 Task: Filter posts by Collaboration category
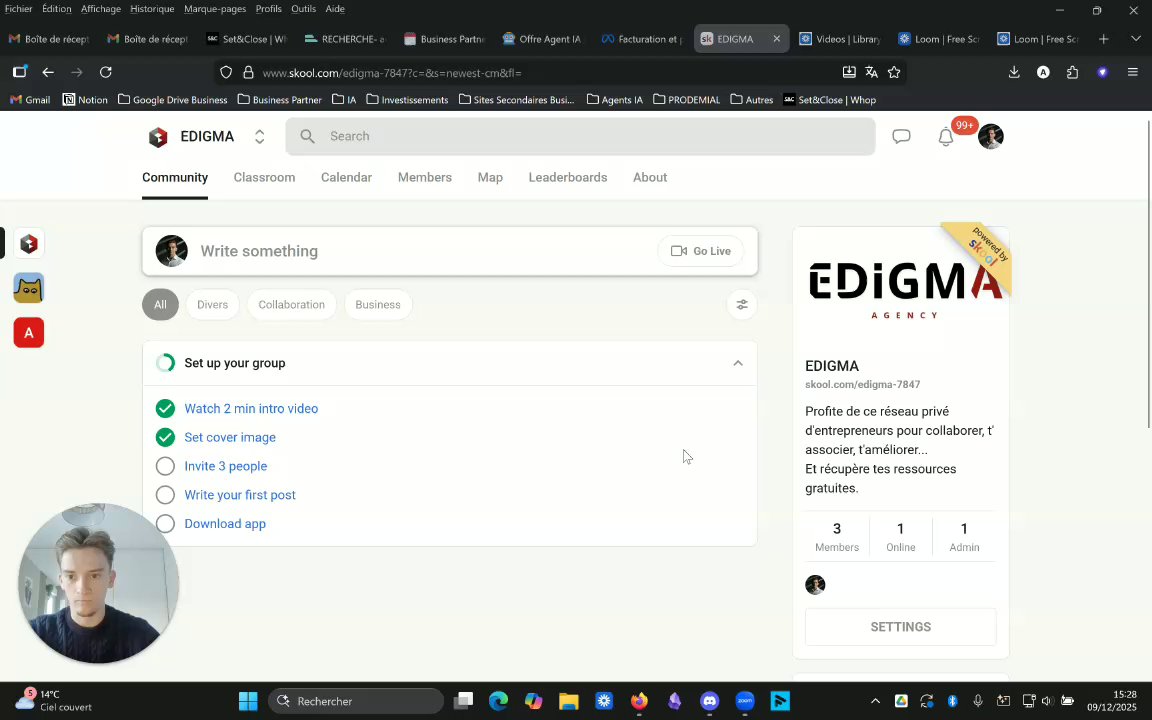[x=291, y=305]
